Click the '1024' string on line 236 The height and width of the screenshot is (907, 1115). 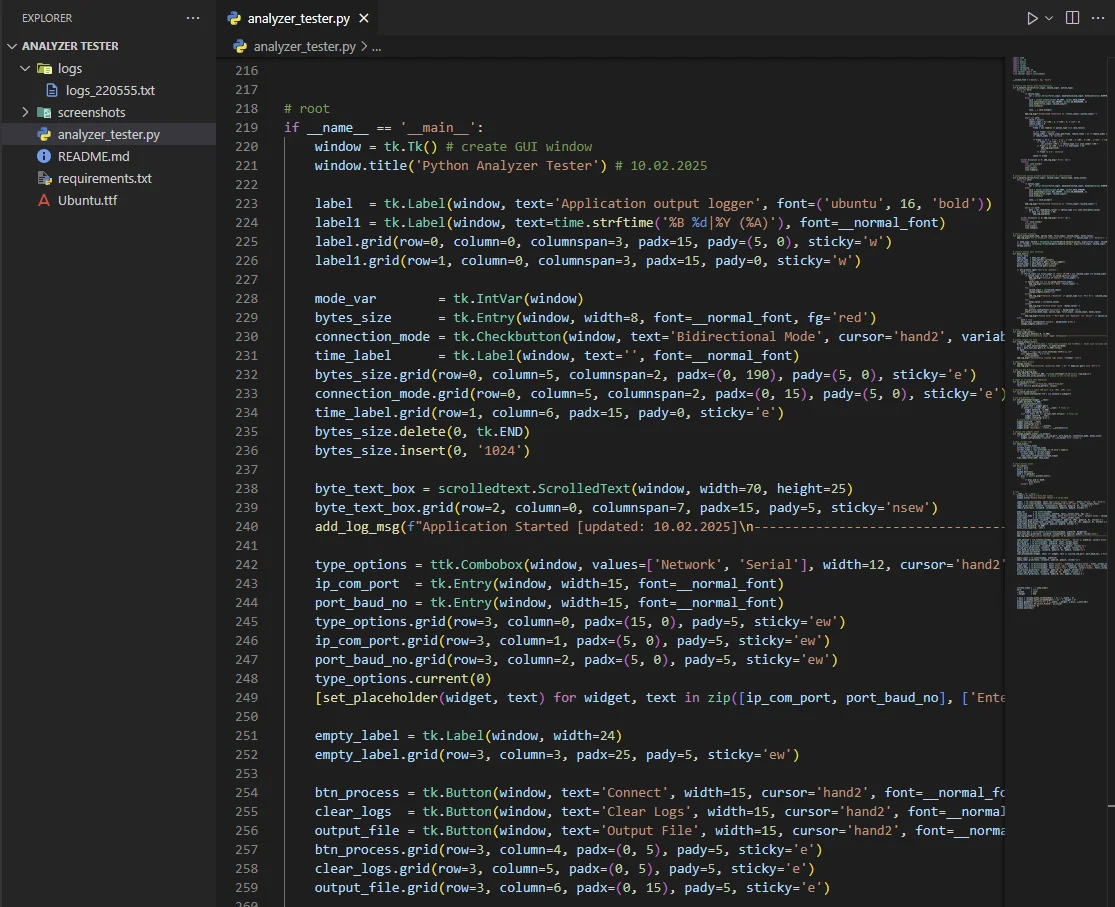(500, 451)
